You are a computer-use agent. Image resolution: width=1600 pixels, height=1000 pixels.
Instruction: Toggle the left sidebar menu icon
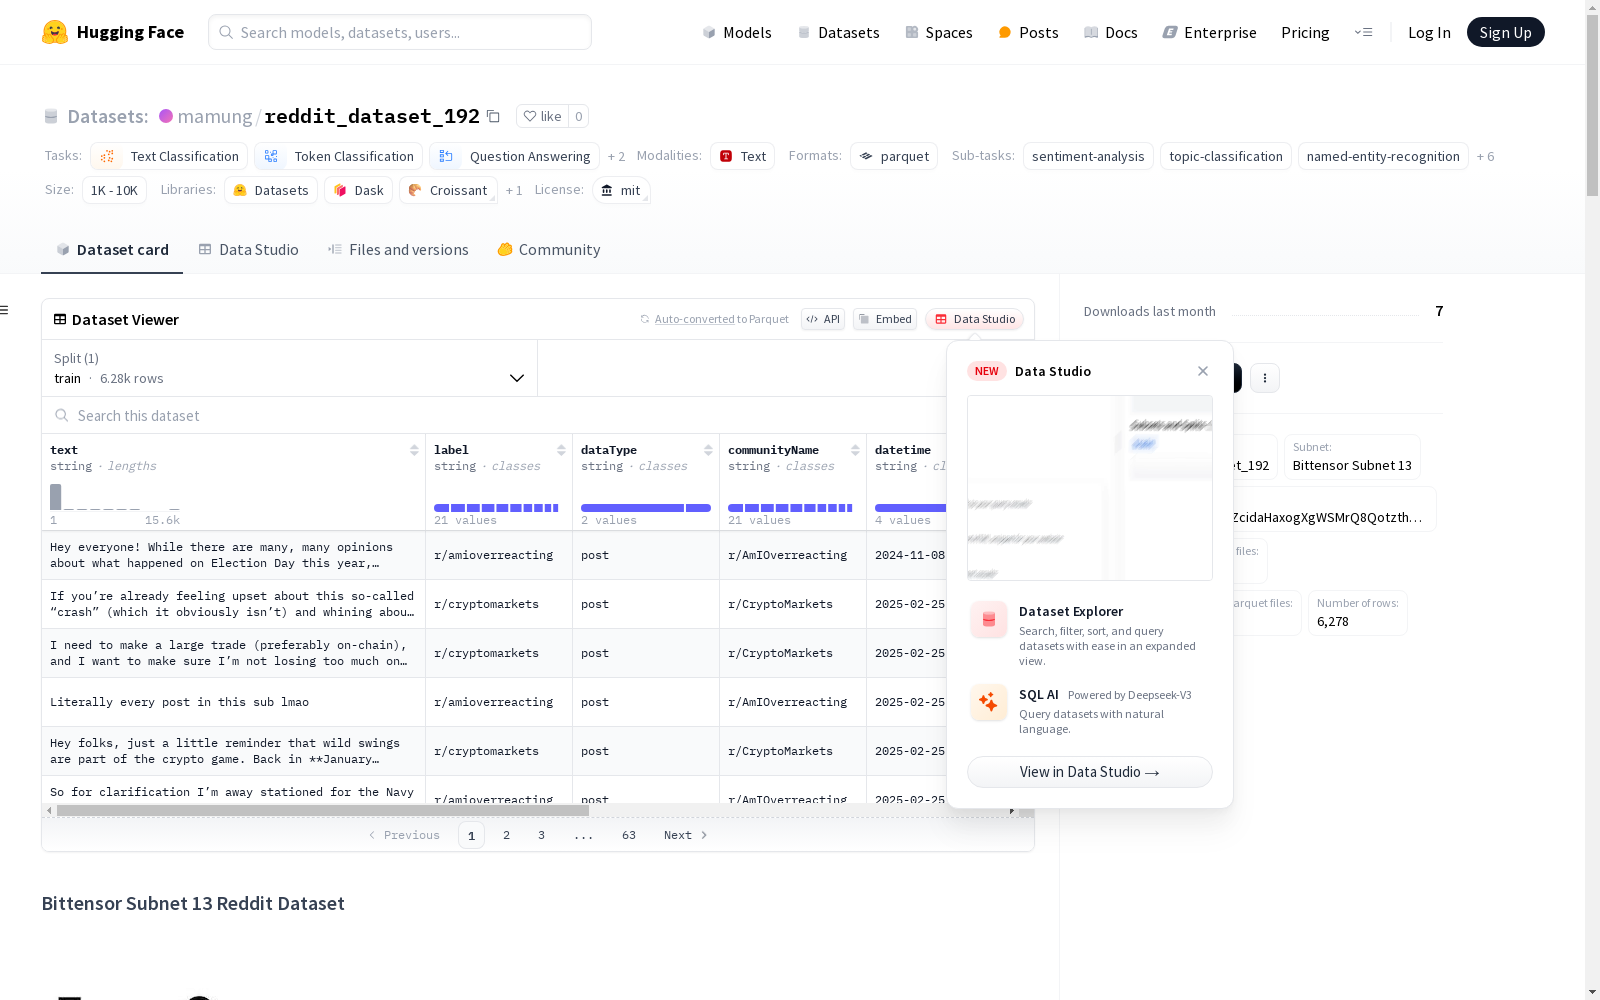[x=5, y=310]
